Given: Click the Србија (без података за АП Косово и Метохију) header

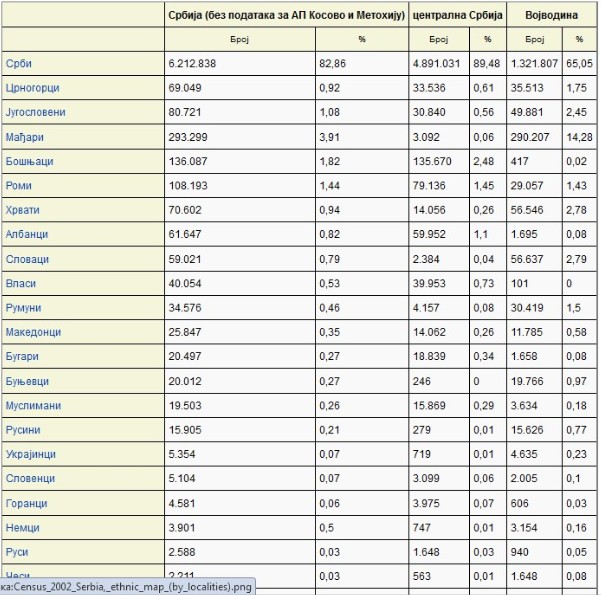Looking at the screenshot, I should point(286,15).
